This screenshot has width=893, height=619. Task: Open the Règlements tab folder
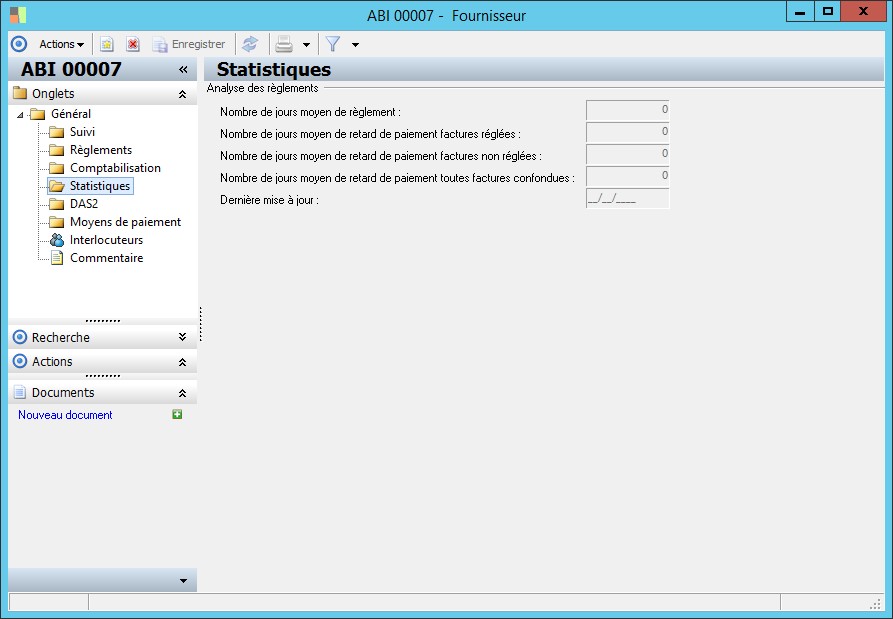101,150
